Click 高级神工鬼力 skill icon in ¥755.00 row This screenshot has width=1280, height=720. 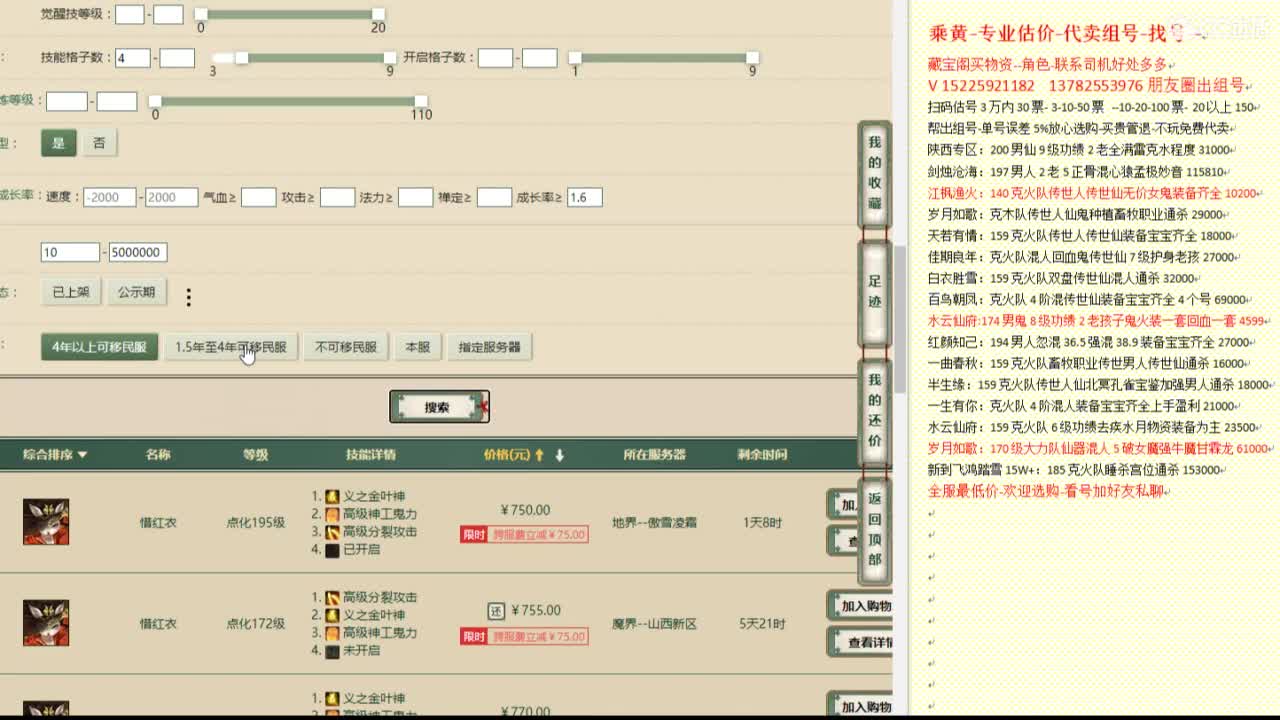(x=331, y=633)
